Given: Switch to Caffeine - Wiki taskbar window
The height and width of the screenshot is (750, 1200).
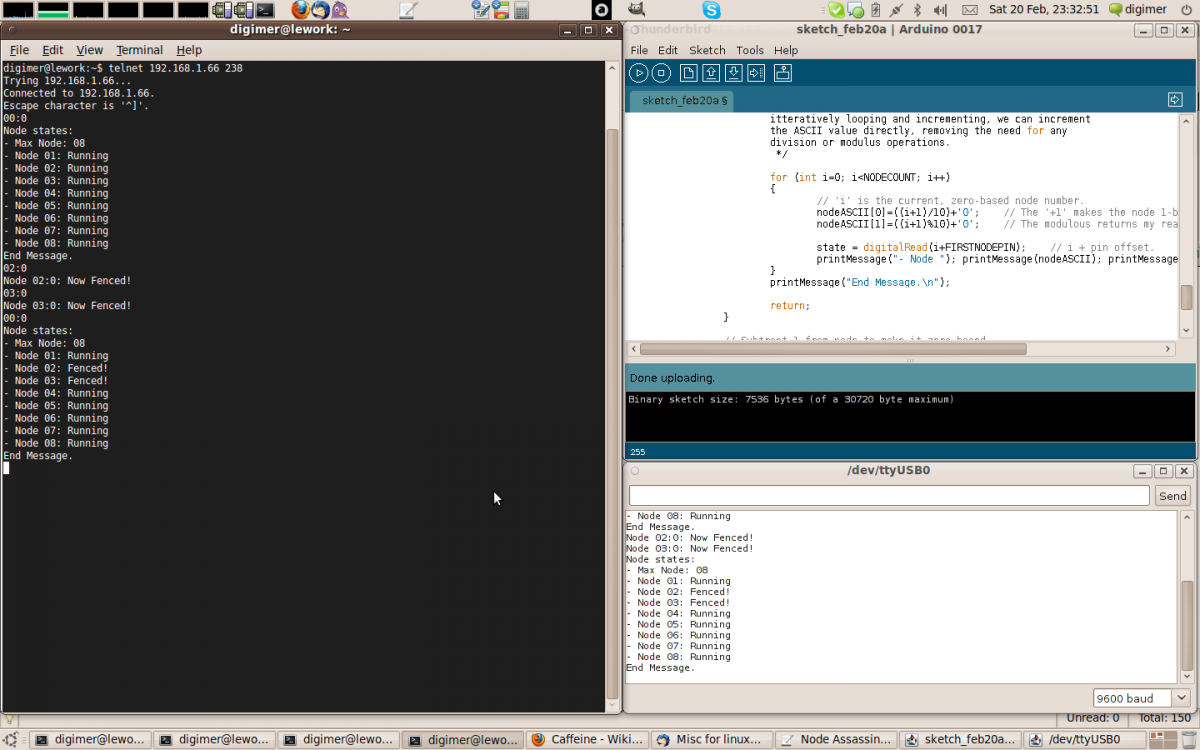Looking at the screenshot, I should (x=586, y=740).
